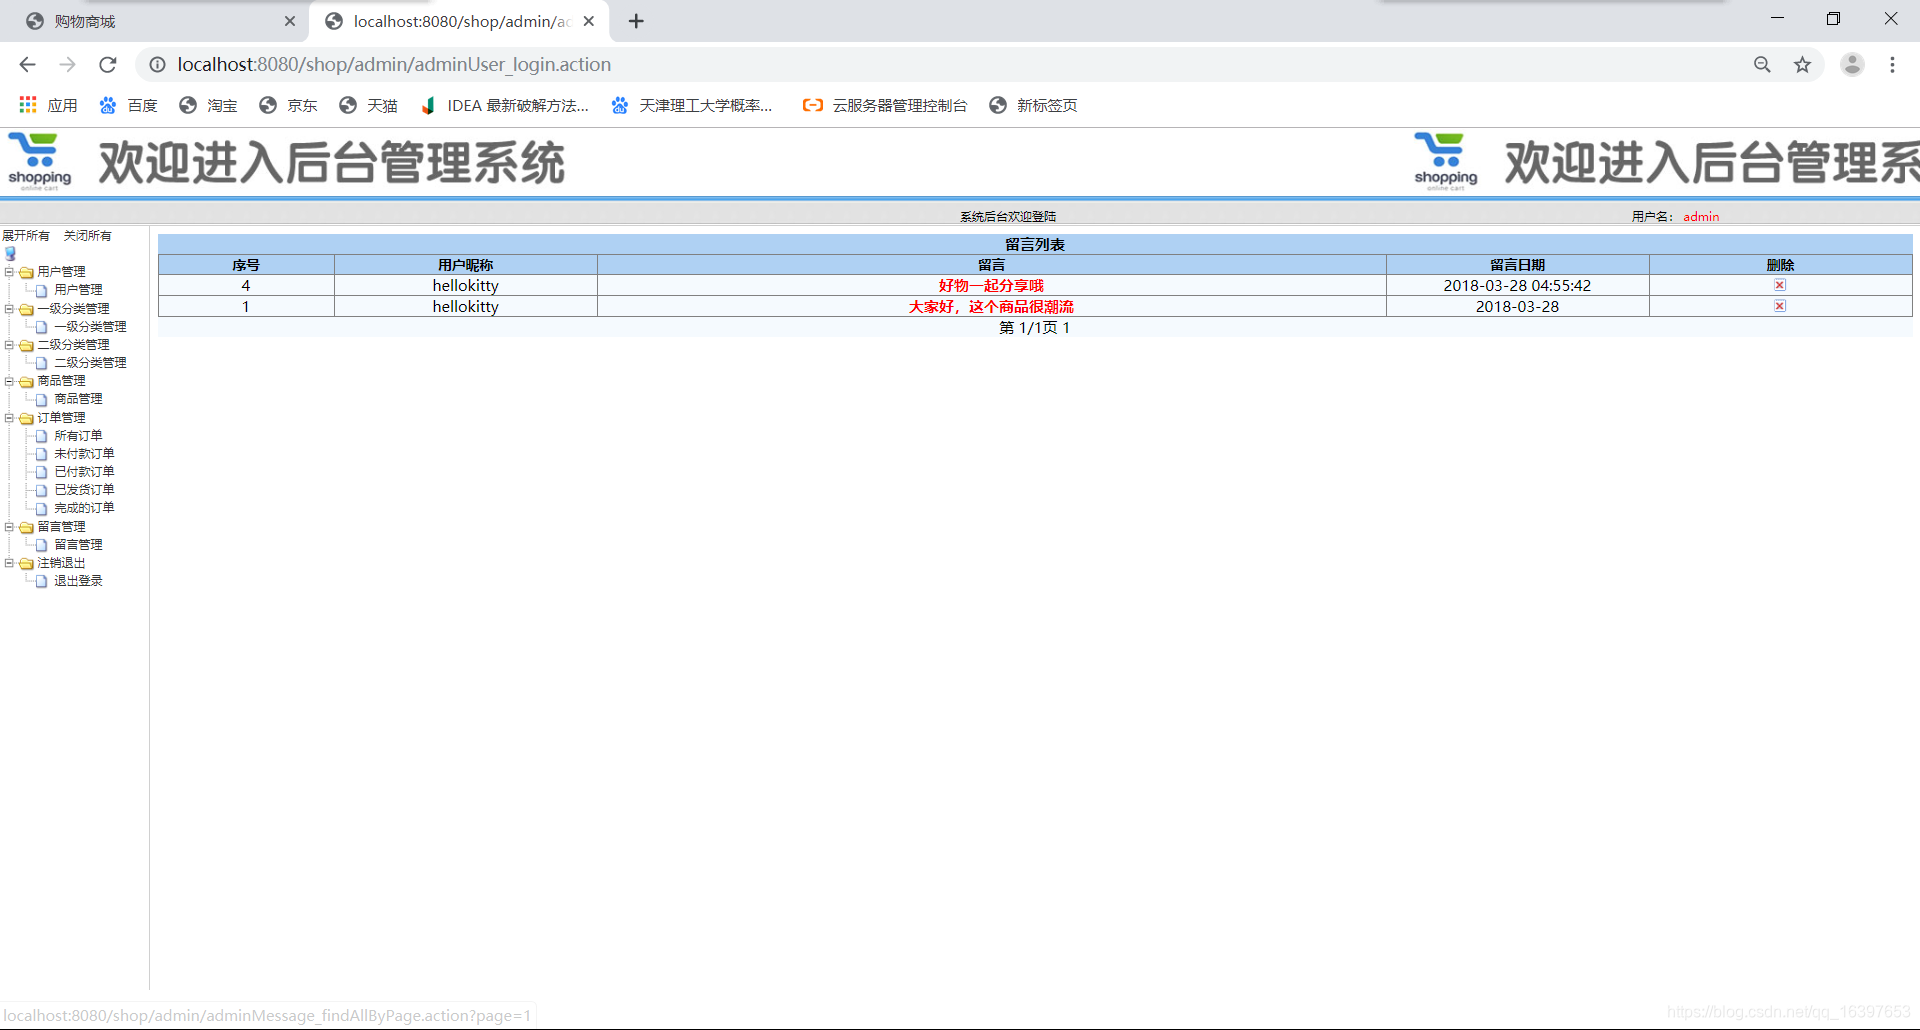This screenshot has width=1920, height=1030.
Task: Open 商品管理 page under its folder
Action: [78, 399]
